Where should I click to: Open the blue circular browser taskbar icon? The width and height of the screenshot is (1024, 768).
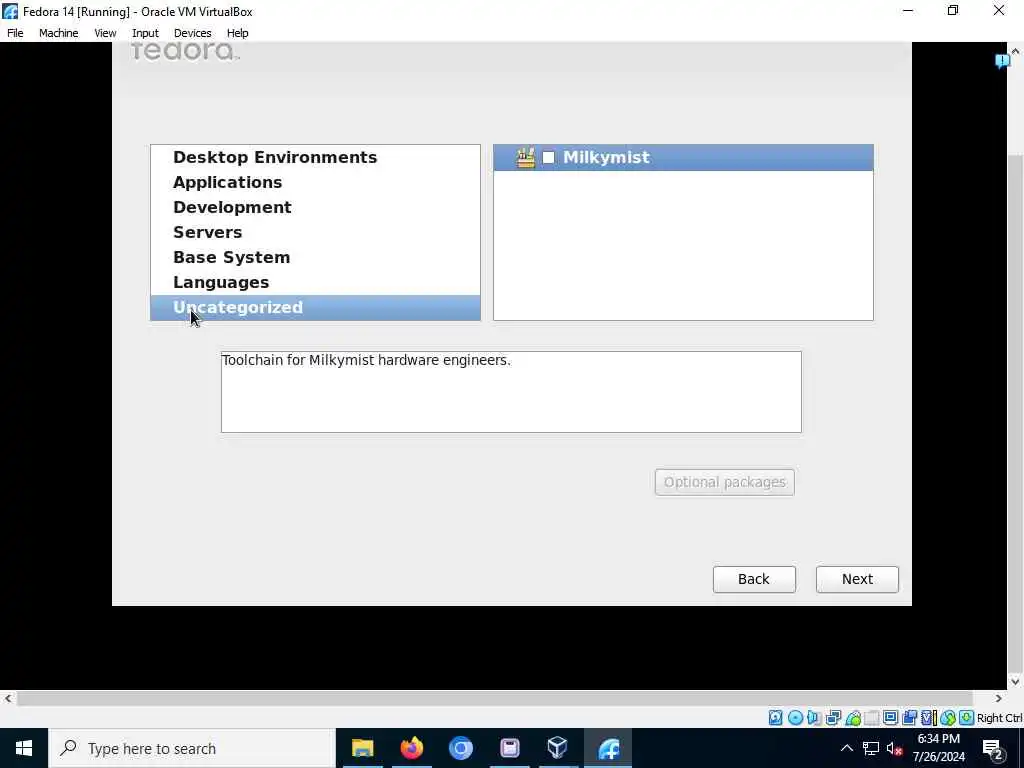click(x=460, y=748)
